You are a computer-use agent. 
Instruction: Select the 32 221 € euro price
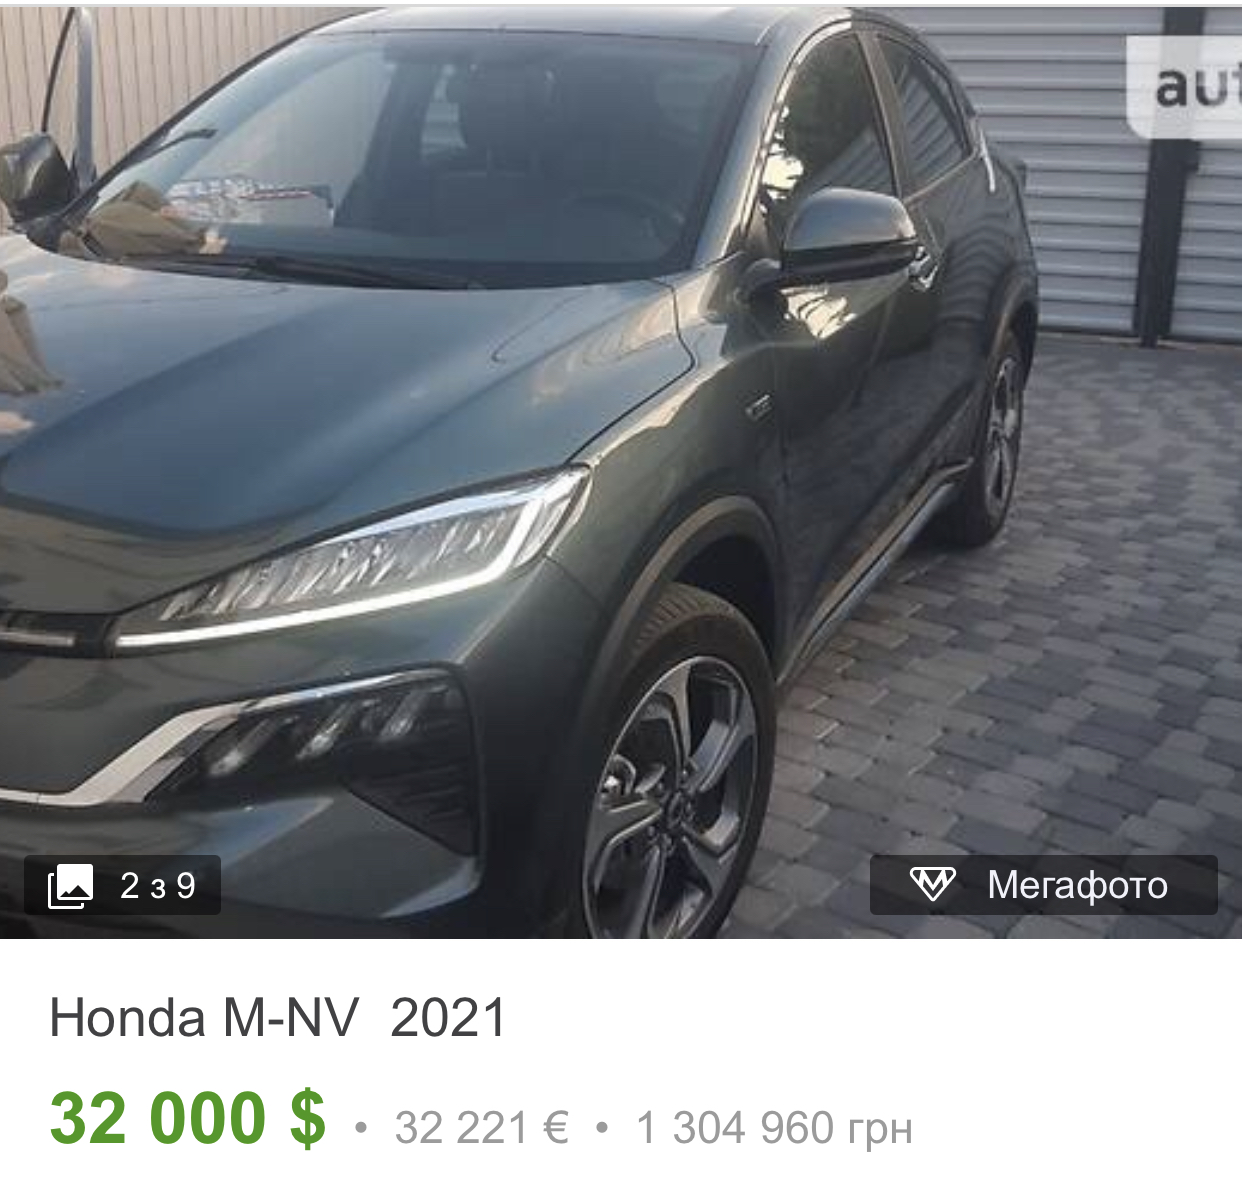click(482, 1128)
